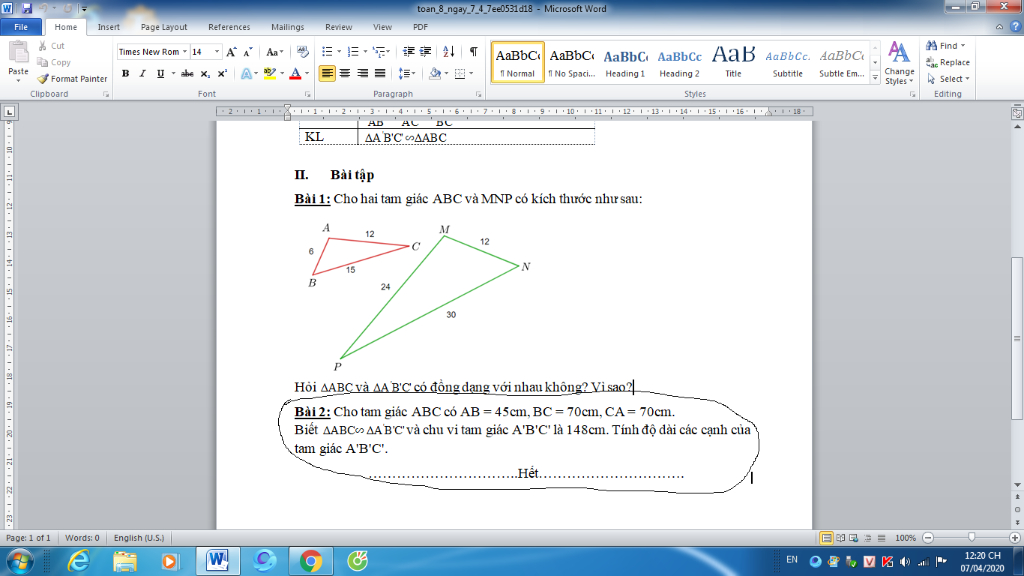This screenshot has width=1024, height=576.
Task: Click zoom in plus button
Action: pyautogui.click(x=1014, y=538)
